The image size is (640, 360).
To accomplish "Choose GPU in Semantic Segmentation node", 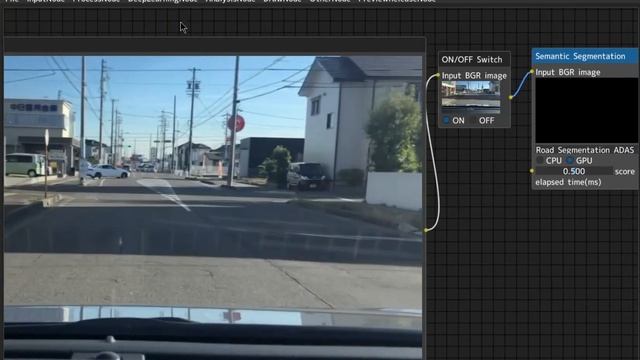I will click(570, 160).
